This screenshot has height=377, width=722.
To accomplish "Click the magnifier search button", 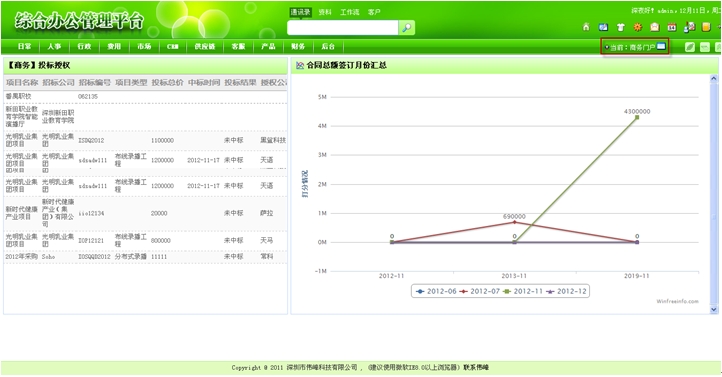I will pyautogui.click(x=407, y=28).
